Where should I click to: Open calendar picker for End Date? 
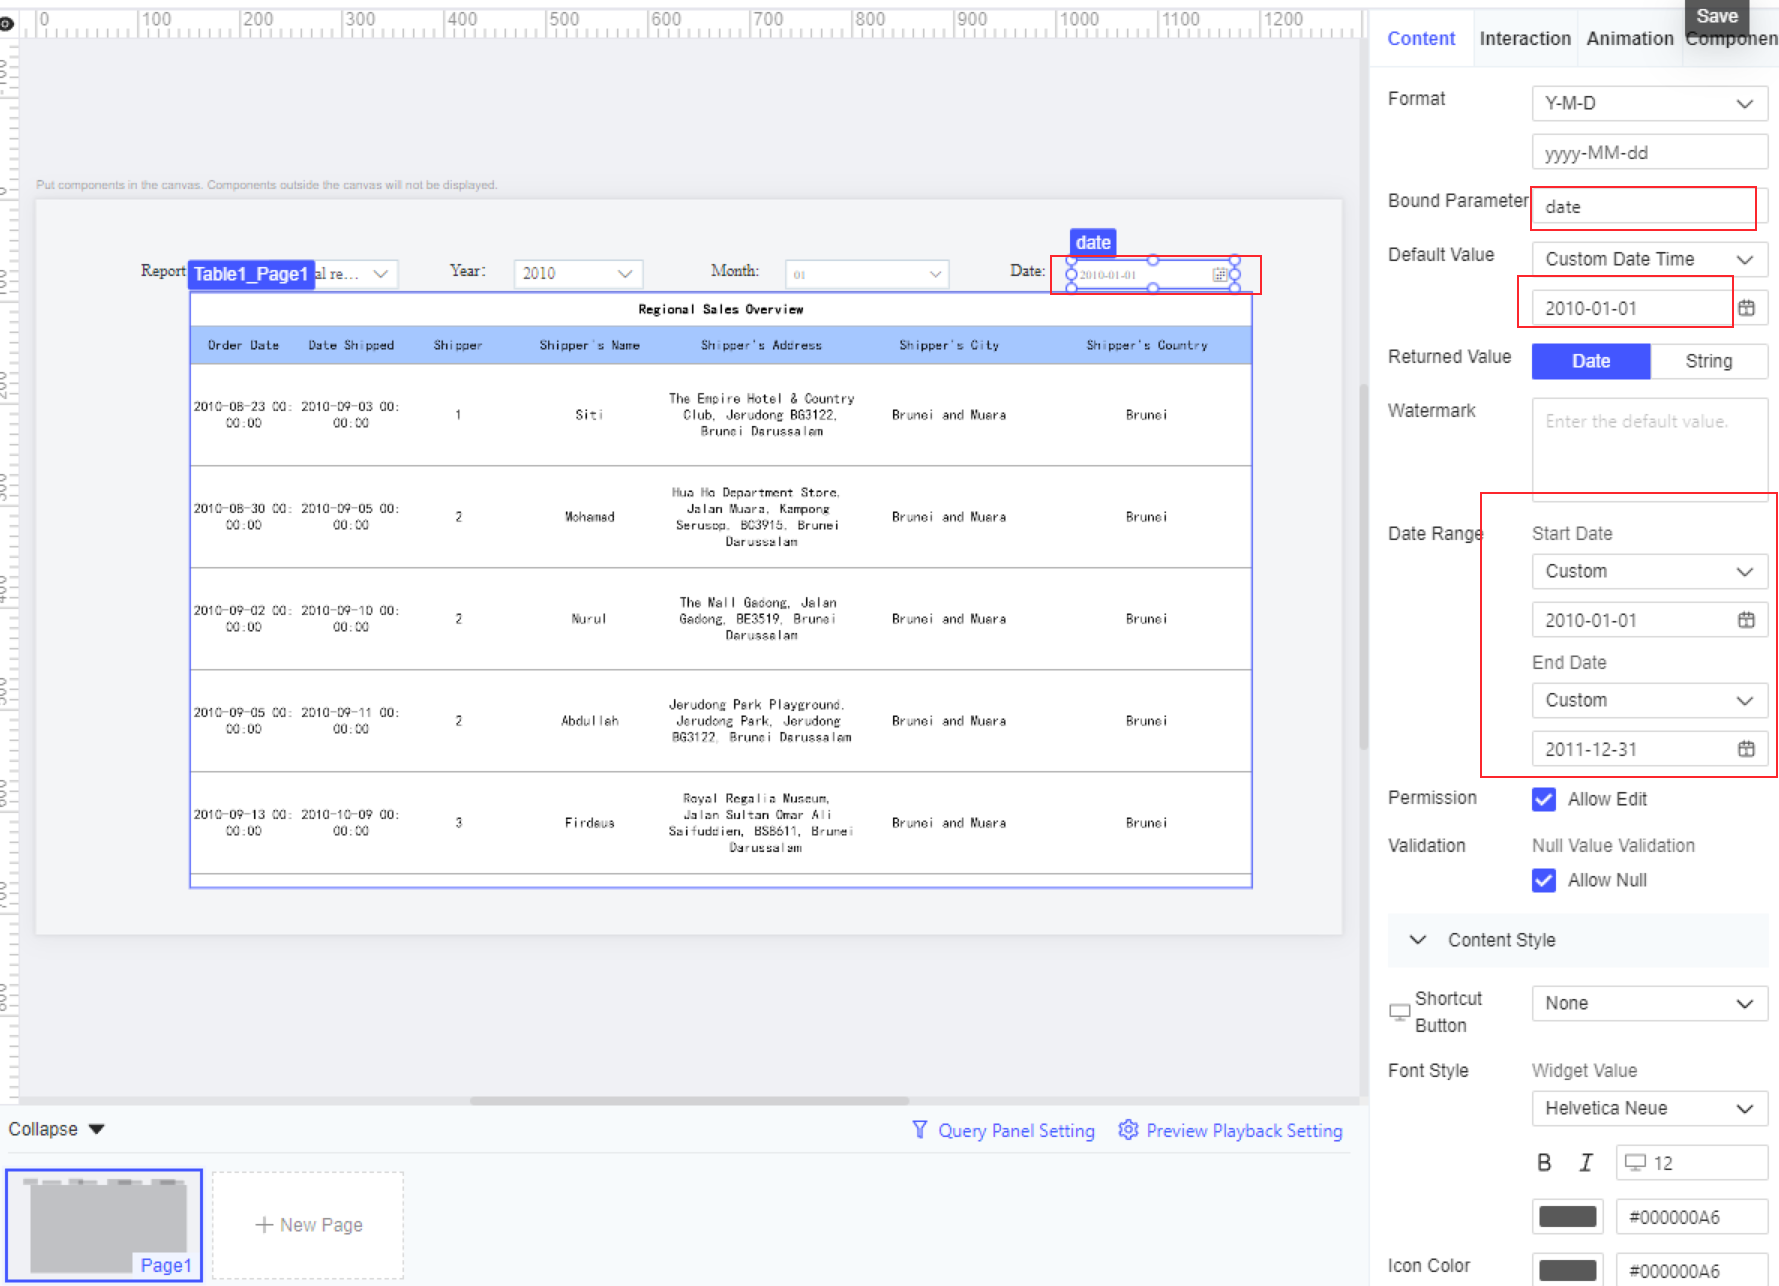click(1746, 749)
